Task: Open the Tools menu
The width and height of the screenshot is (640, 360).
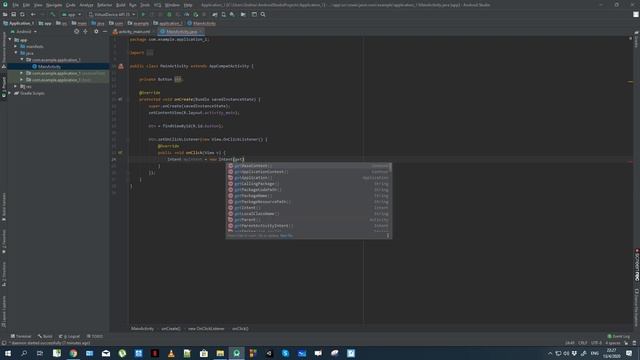Action: point(145,5)
